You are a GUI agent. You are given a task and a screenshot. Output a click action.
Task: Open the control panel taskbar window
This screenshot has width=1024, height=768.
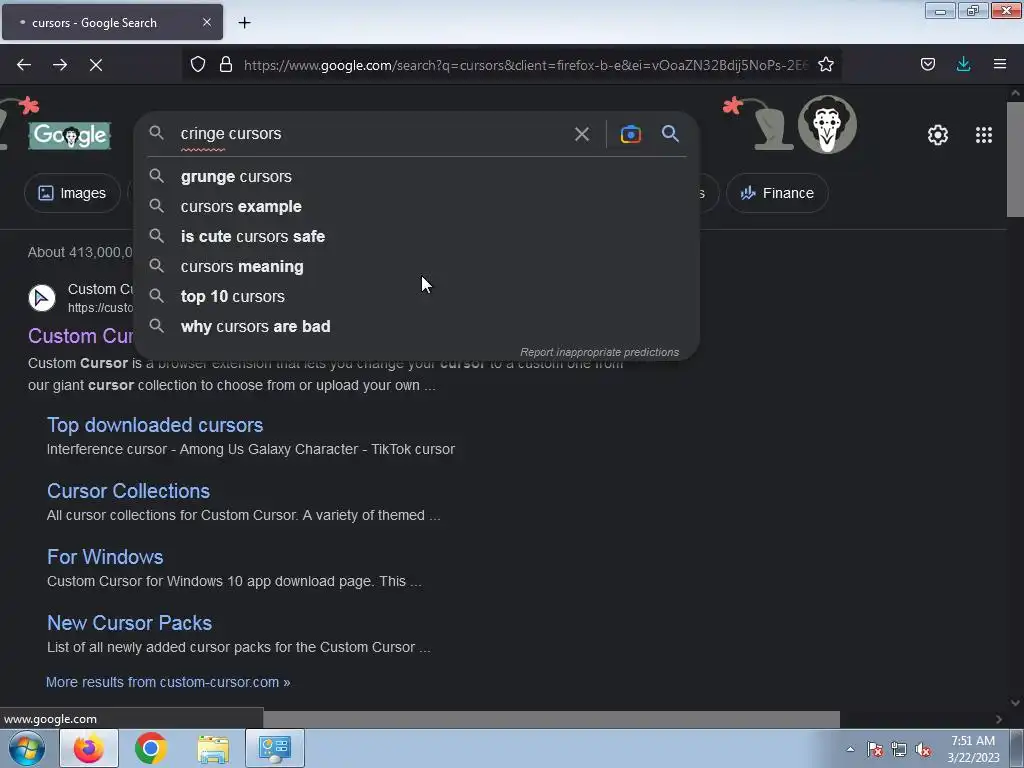275,748
